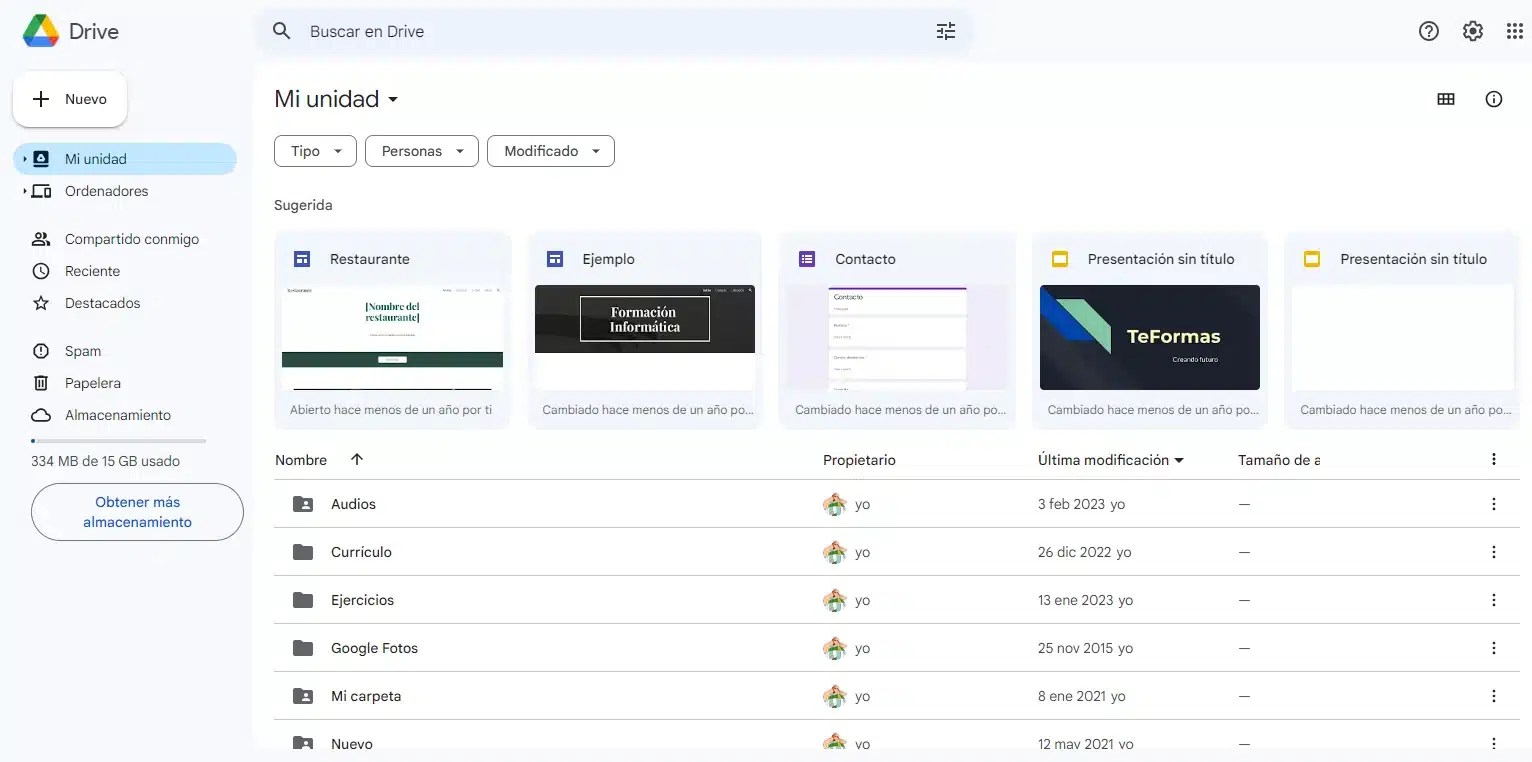Click the 3 feb 2023 date
This screenshot has width=1532, height=762.
click(1071, 504)
